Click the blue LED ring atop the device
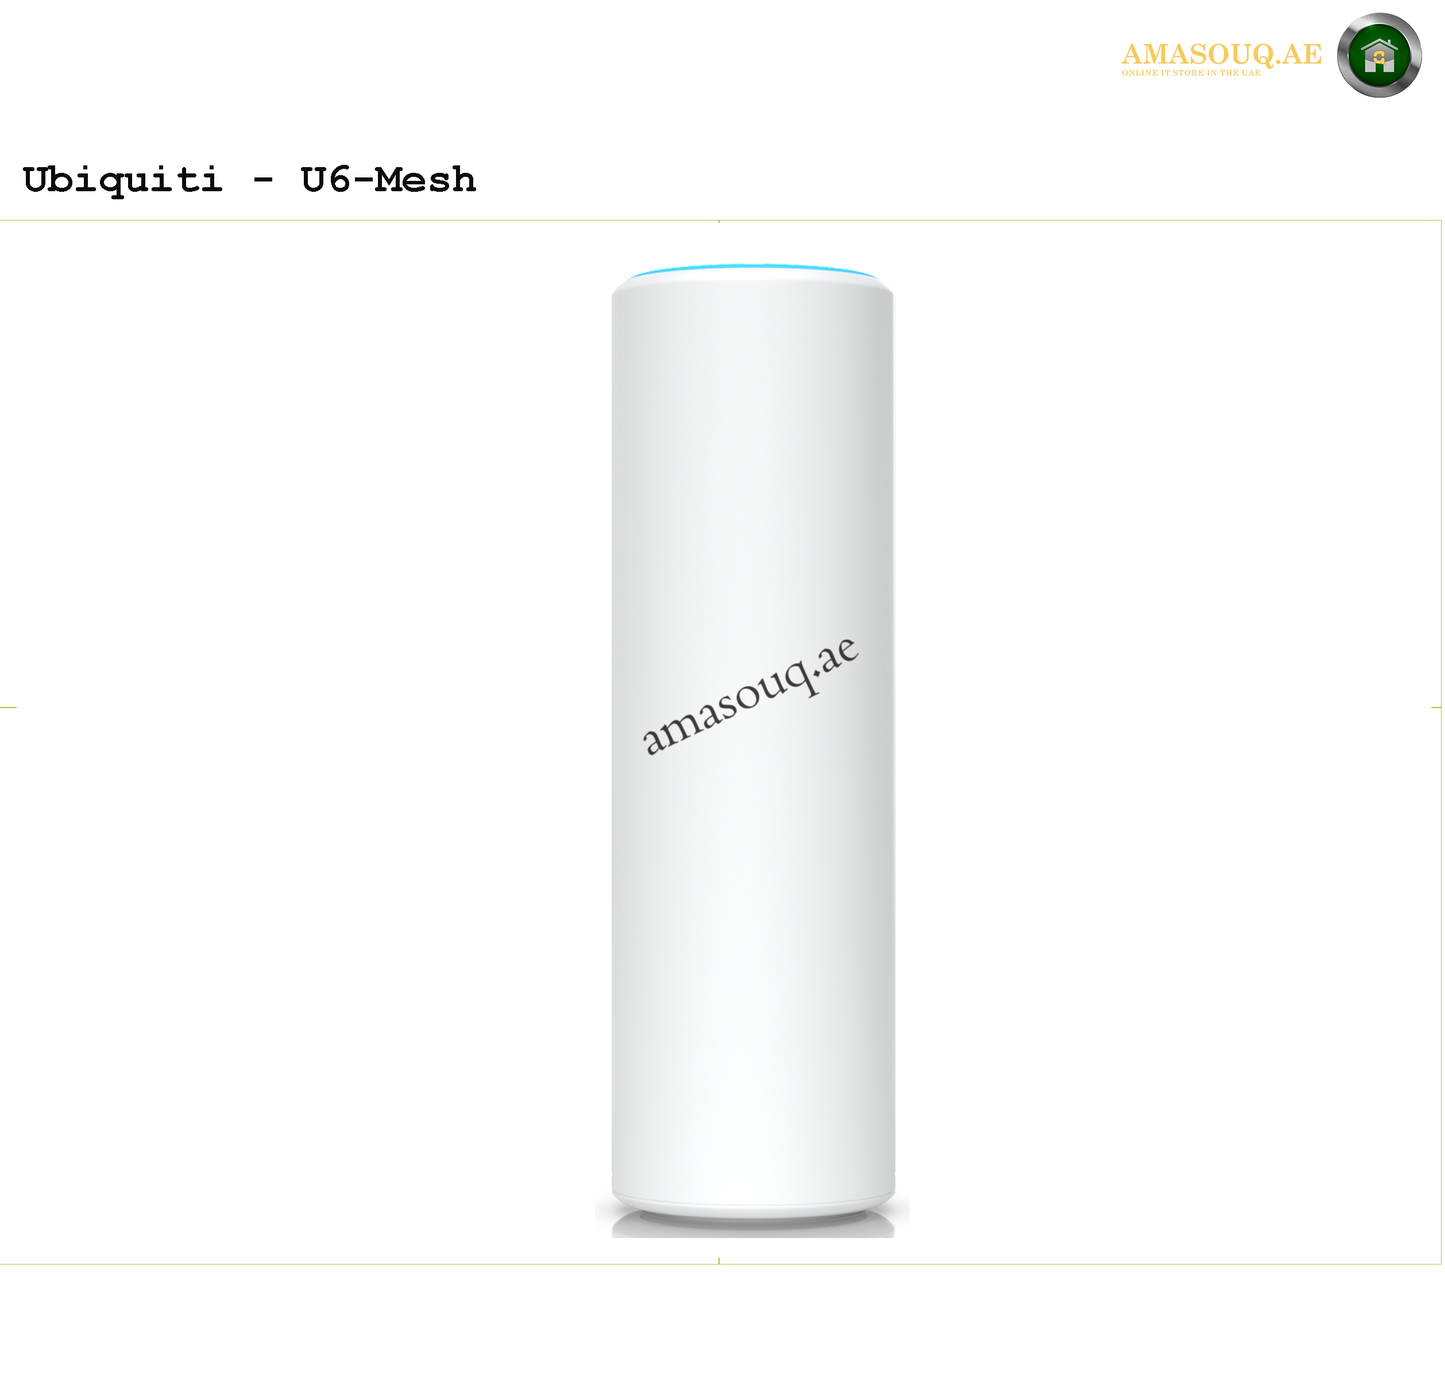Viewport: 1445px width, 1392px height. [x=752, y=270]
